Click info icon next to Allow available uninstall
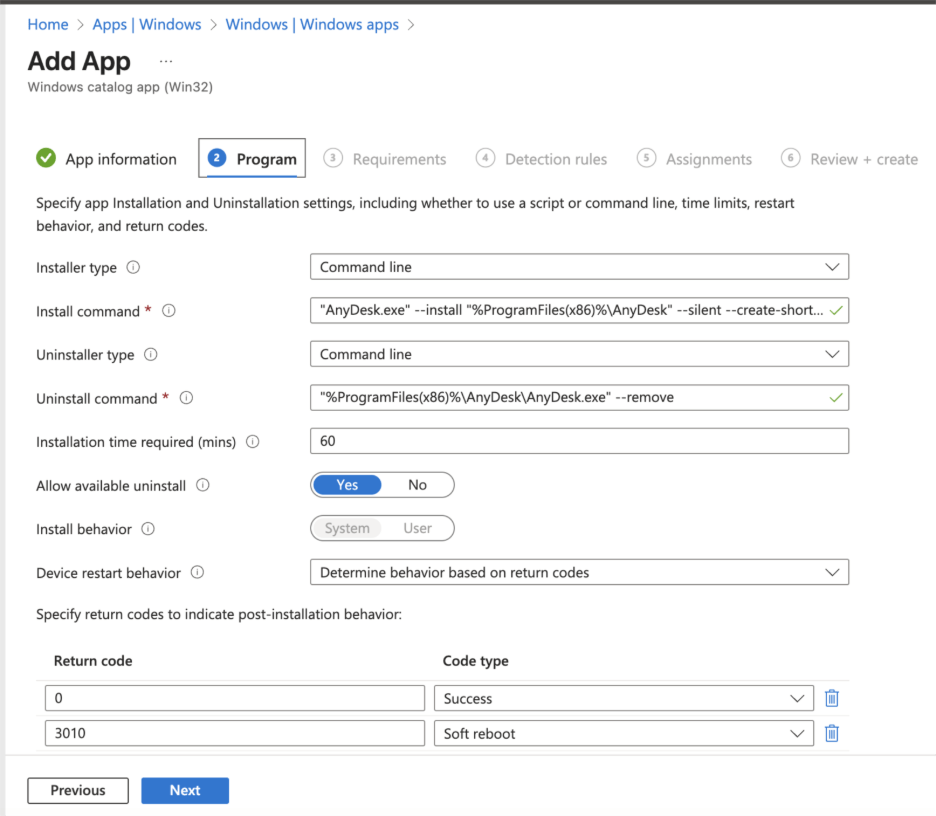This screenshot has width=936, height=816. point(203,486)
